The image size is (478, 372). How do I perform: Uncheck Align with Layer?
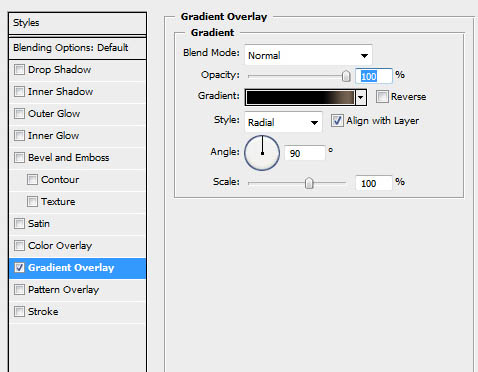337,121
